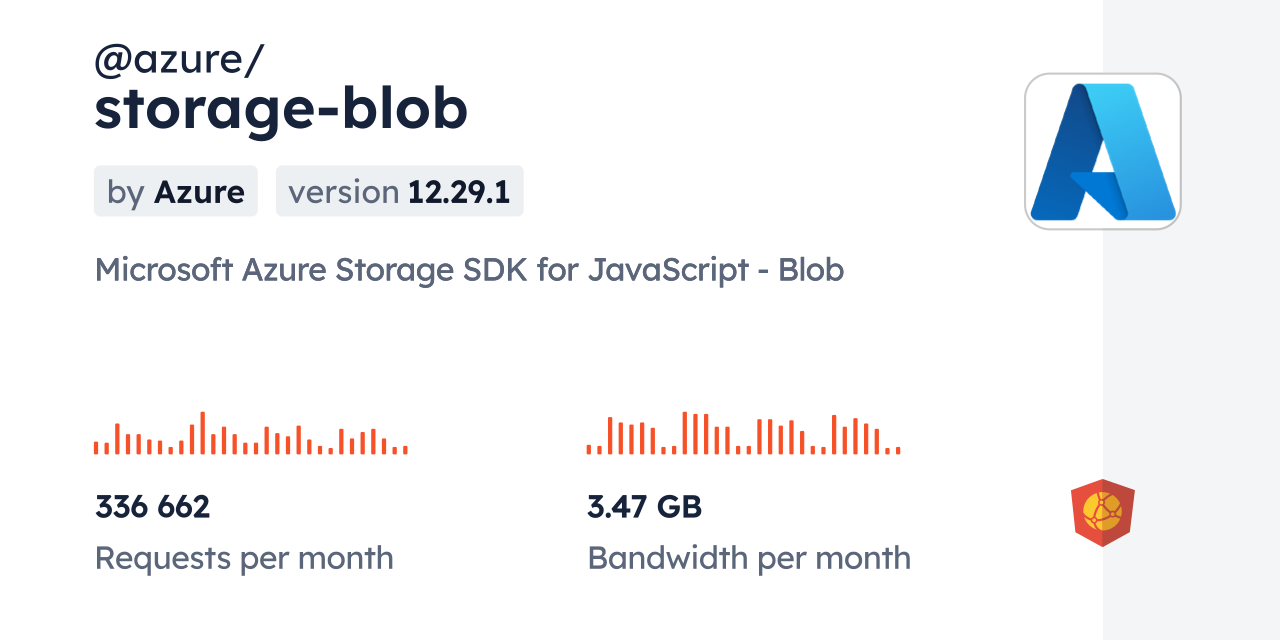Click the word "Blob" ending the description
This screenshot has height=640, width=1280.
(x=811, y=269)
